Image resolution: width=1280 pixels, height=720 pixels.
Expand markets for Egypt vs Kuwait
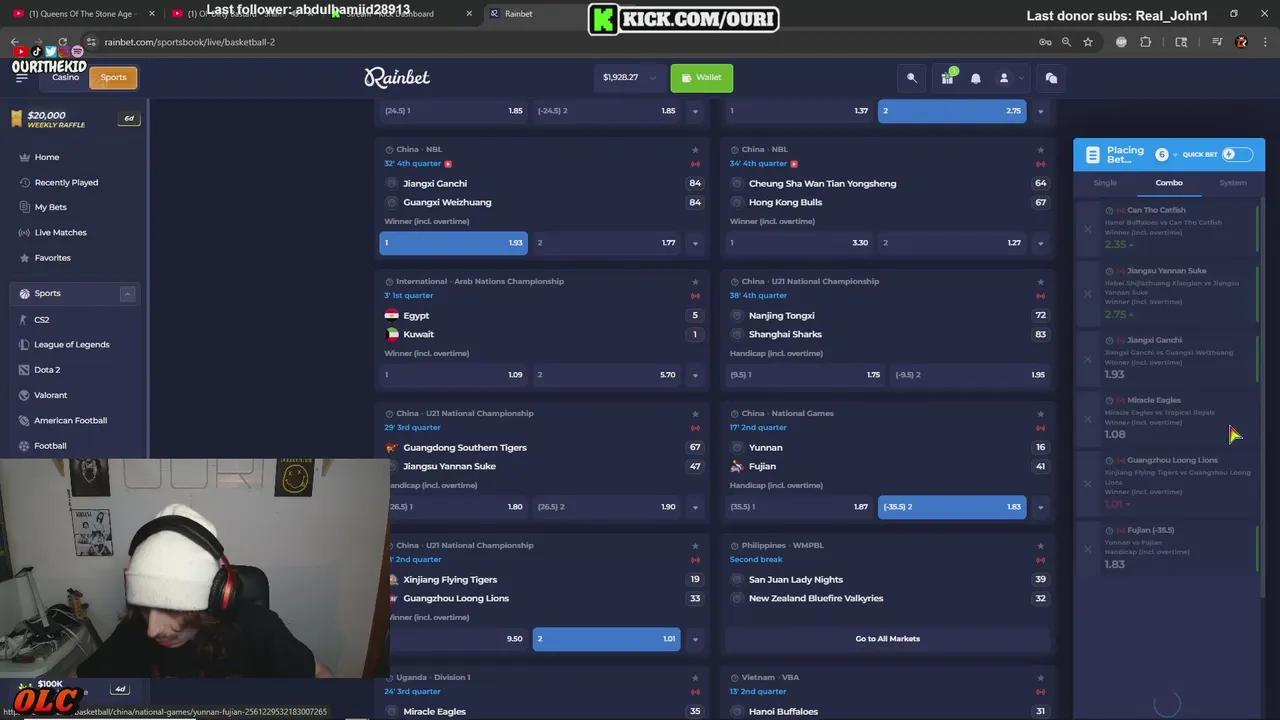[695, 375]
